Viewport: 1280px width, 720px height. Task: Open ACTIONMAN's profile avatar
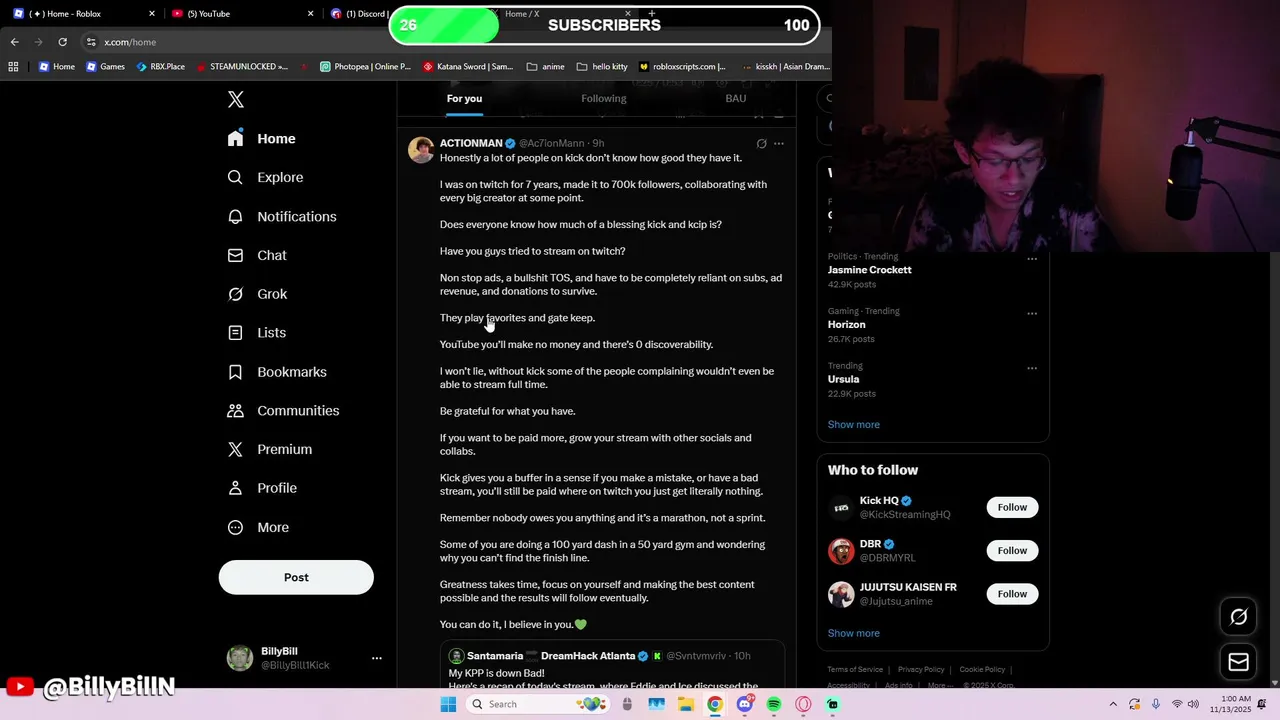pos(421,150)
